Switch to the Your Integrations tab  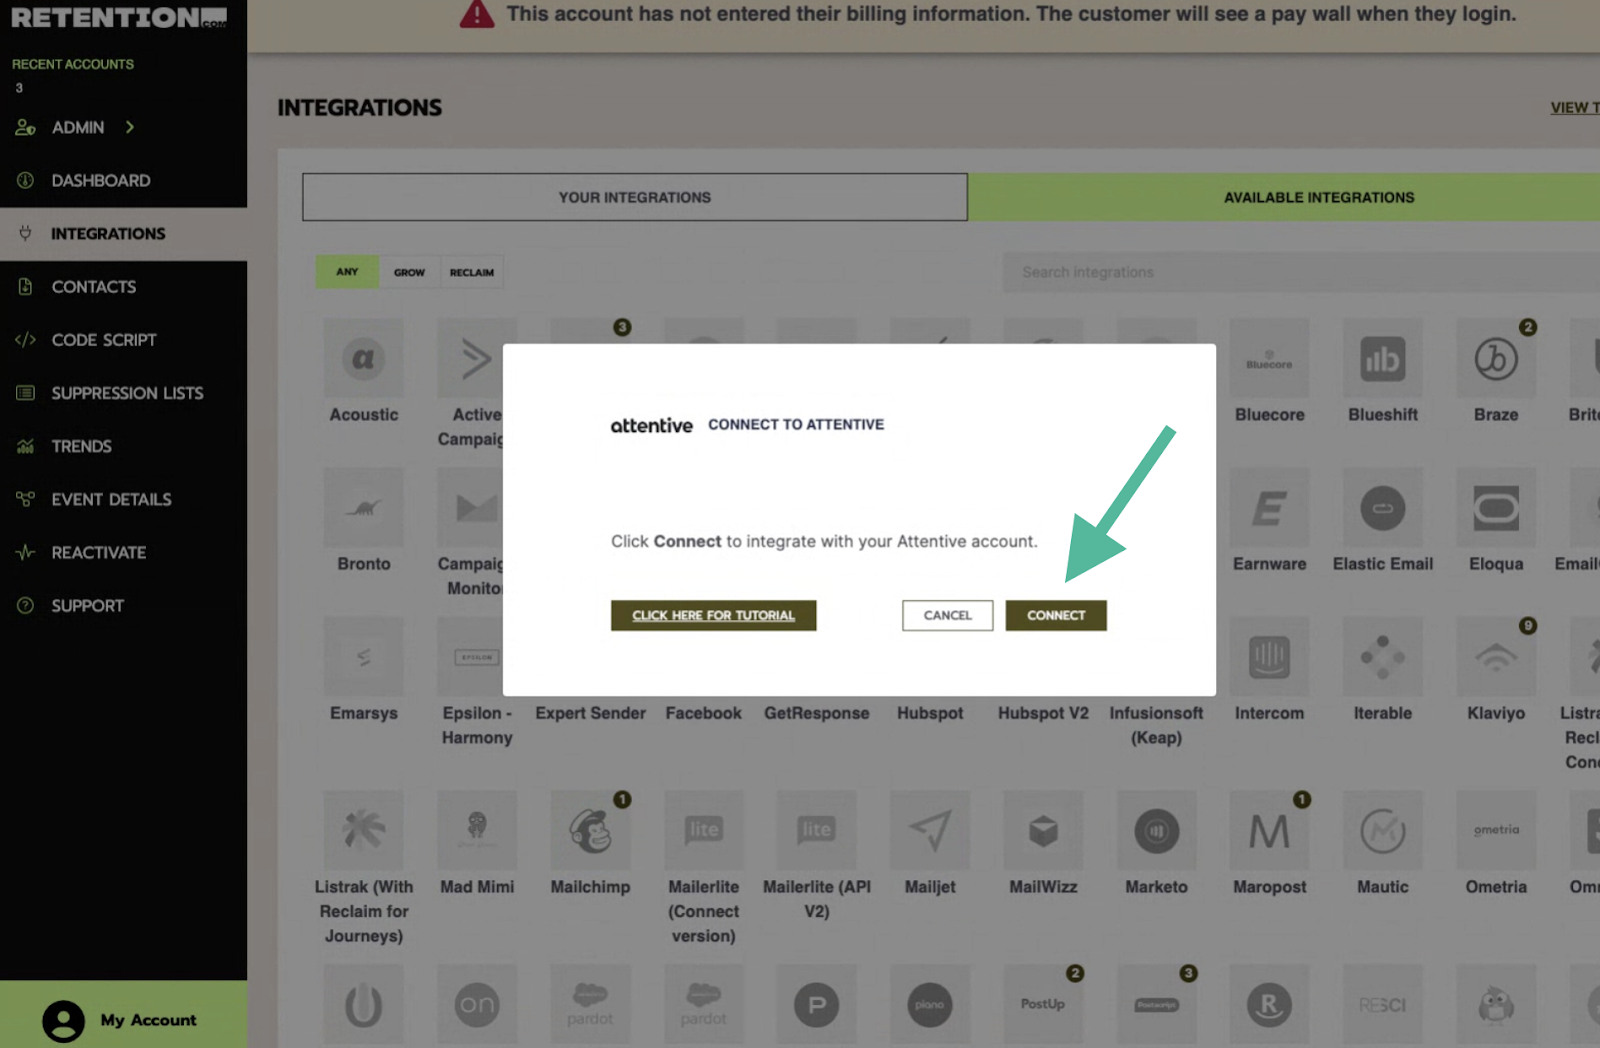click(x=634, y=197)
